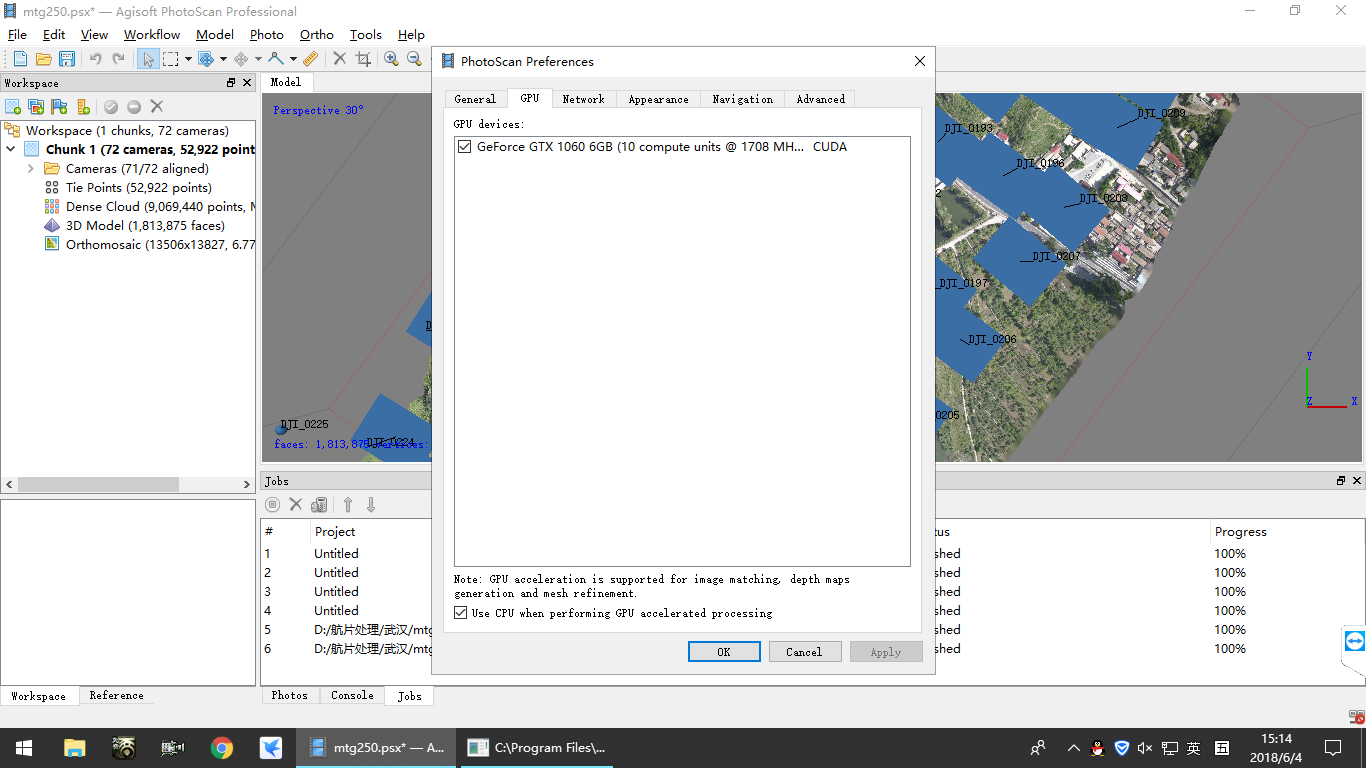Viewport: 1366px width, 768px height.
Task: Select the Ruler measurement tool
Action: pyautogui.click(x=310, y=59)
